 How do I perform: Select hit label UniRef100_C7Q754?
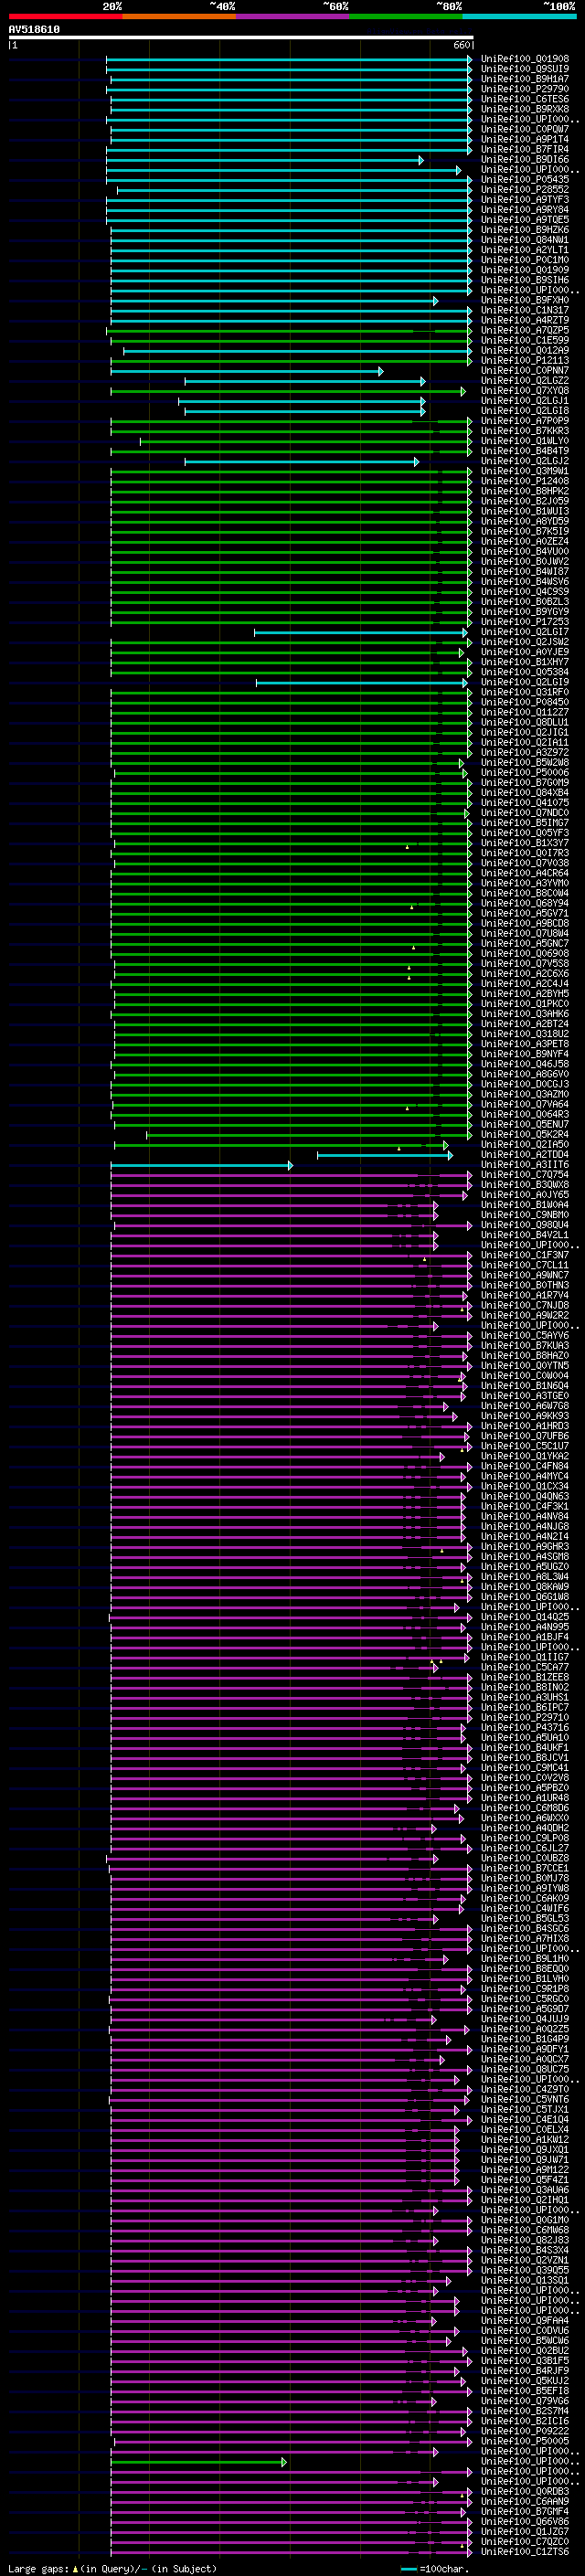point(524,1175)
